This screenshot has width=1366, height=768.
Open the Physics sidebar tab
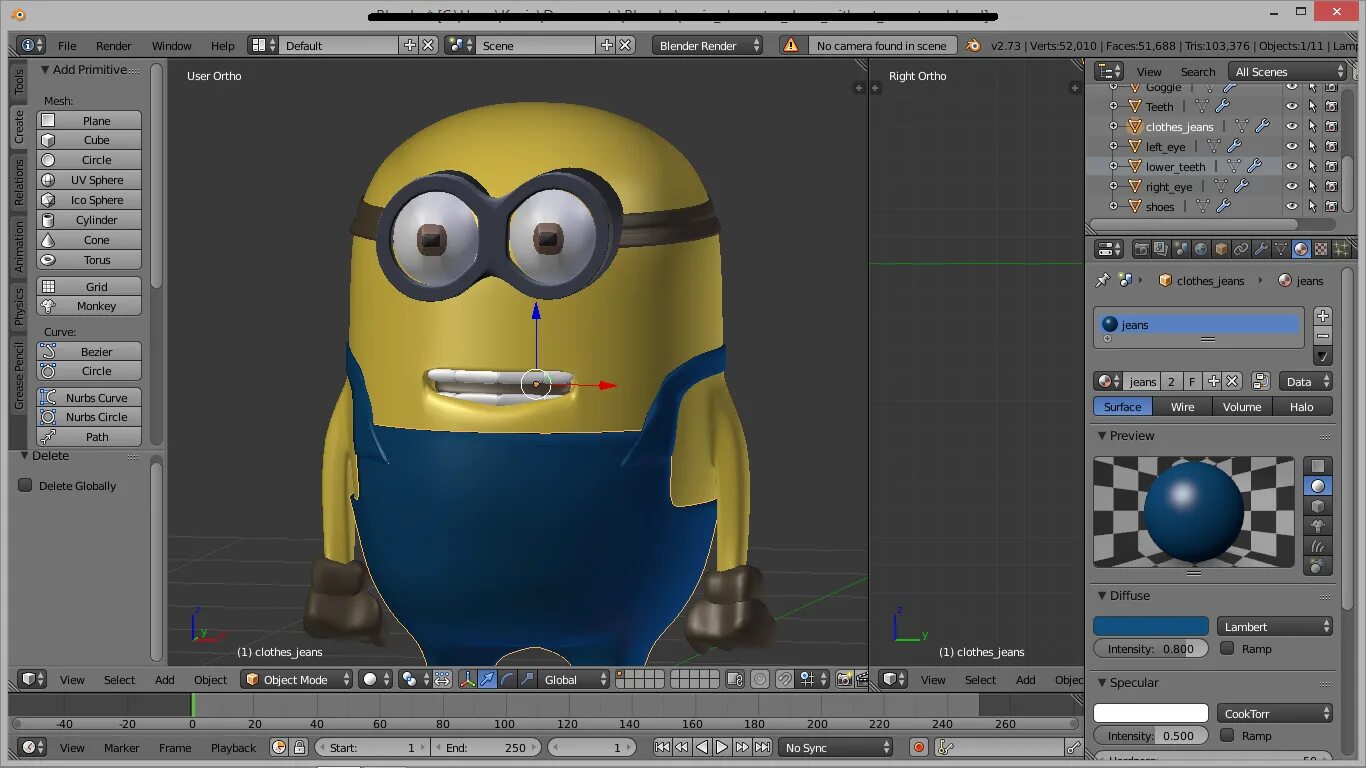(18, 306)
